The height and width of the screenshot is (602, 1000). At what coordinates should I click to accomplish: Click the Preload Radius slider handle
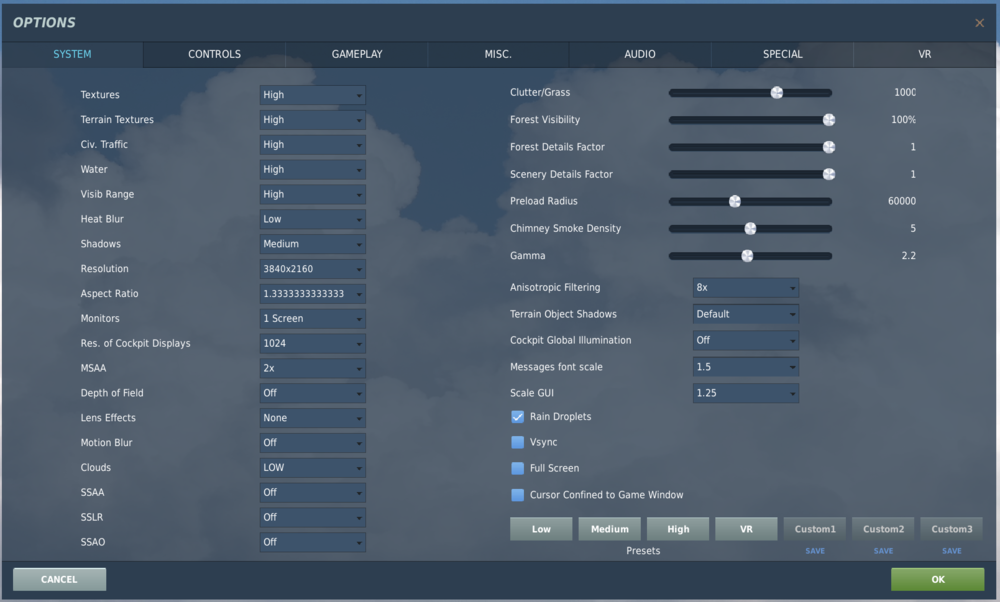coord(735,202)
